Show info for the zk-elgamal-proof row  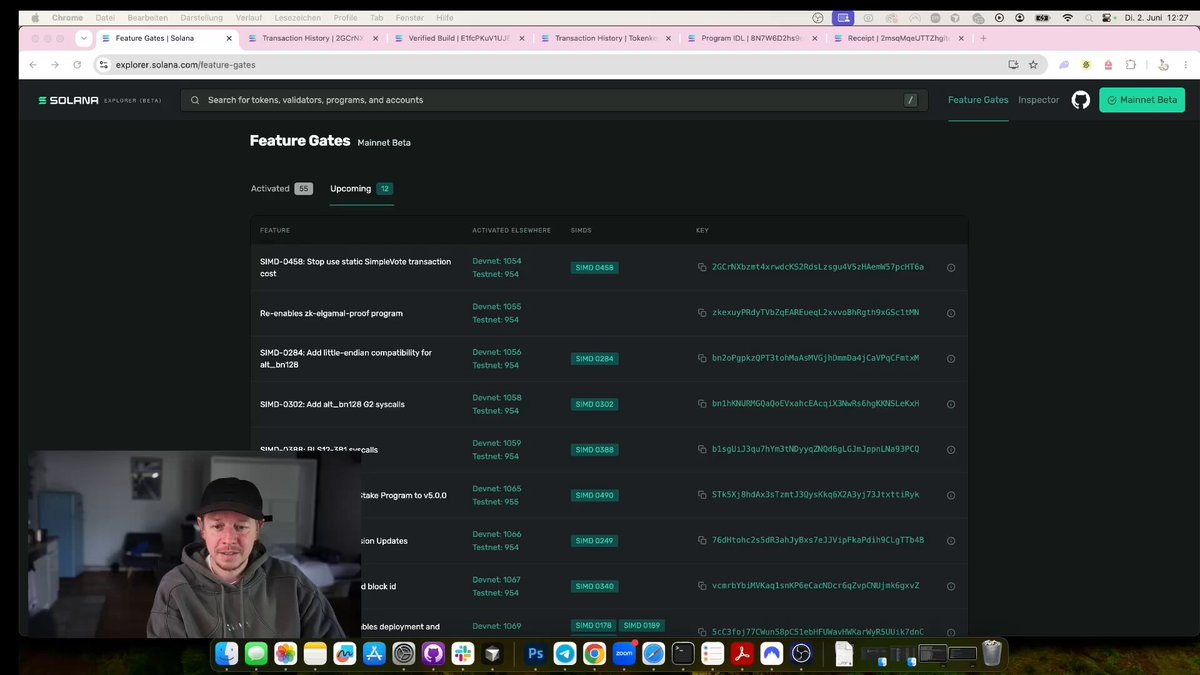pyautogui.click(x=951, y=313)
